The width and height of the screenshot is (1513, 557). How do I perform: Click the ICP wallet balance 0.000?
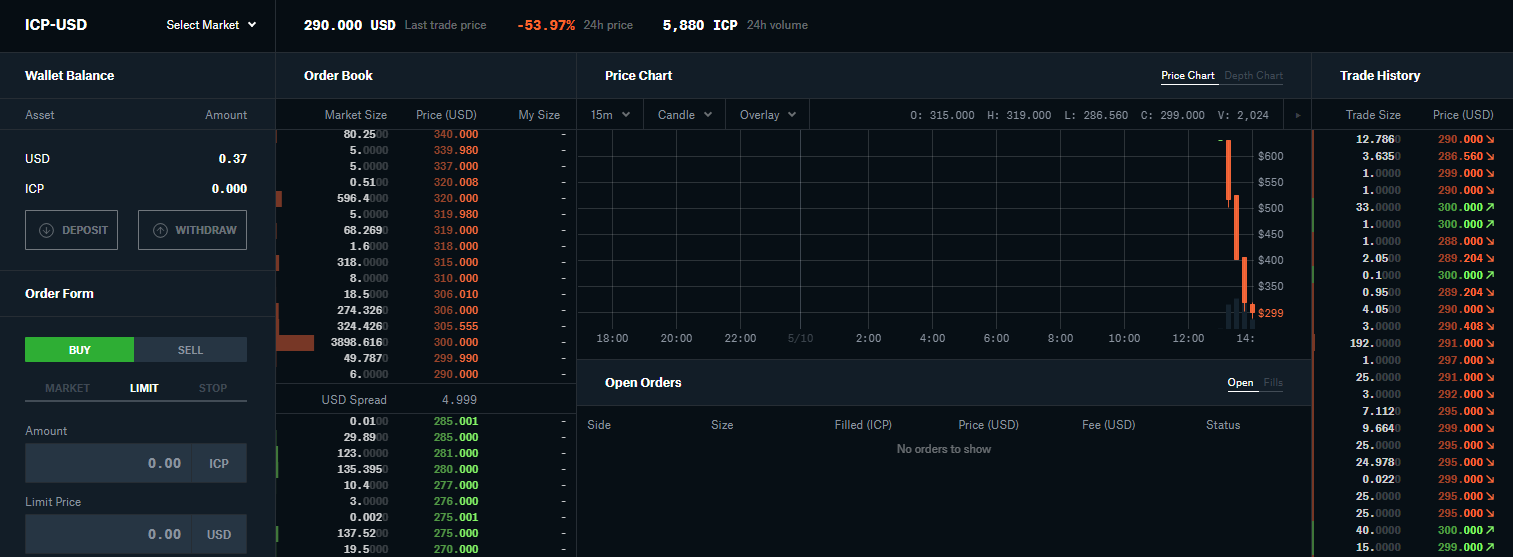229,188
